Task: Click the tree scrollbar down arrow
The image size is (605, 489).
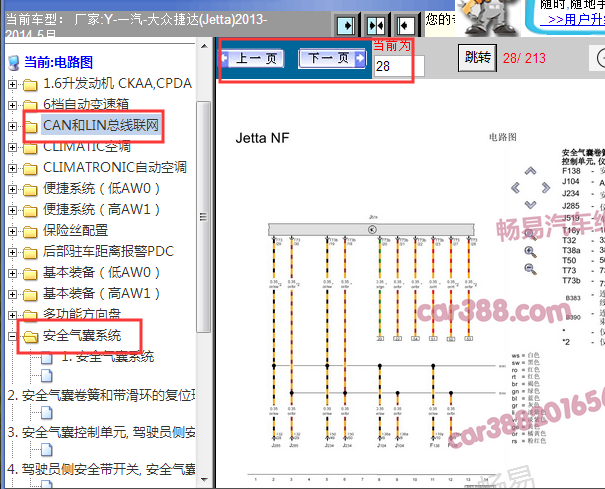Action: point(204,480)
